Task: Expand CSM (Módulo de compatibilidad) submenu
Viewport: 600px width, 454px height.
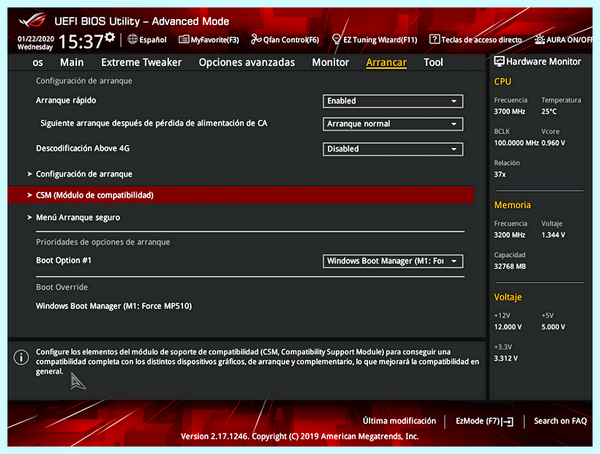Action: coord(241,195)
